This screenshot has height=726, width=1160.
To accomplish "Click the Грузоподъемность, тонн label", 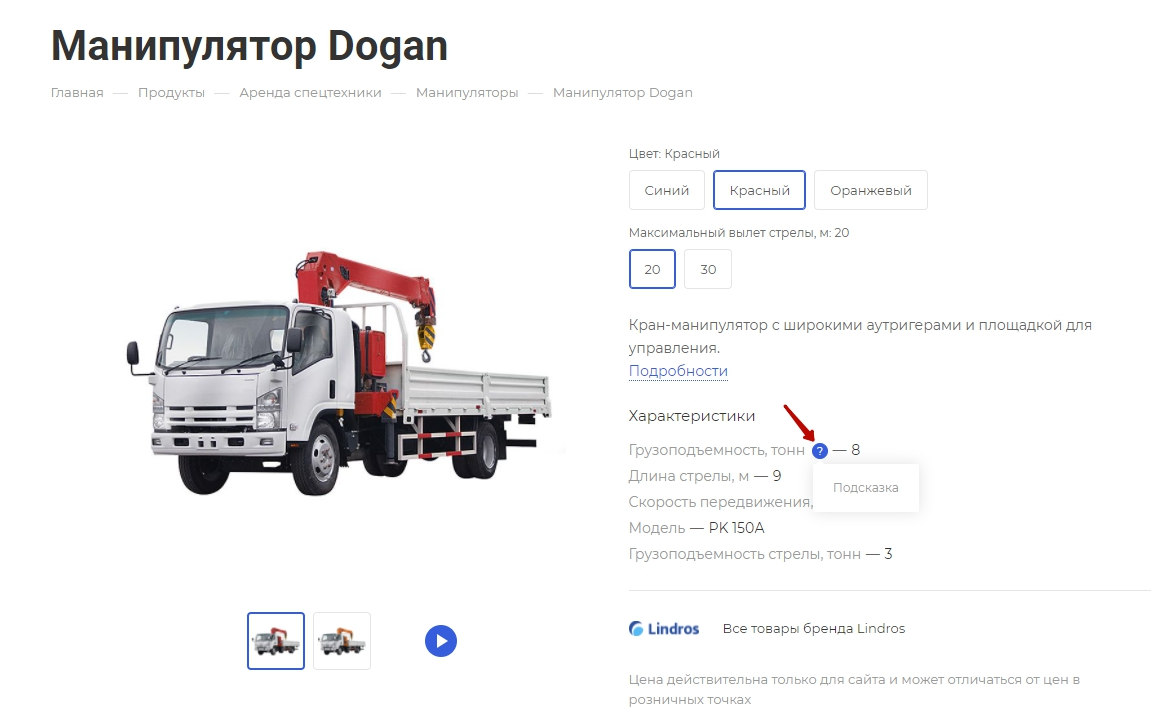I will point(716,450).
